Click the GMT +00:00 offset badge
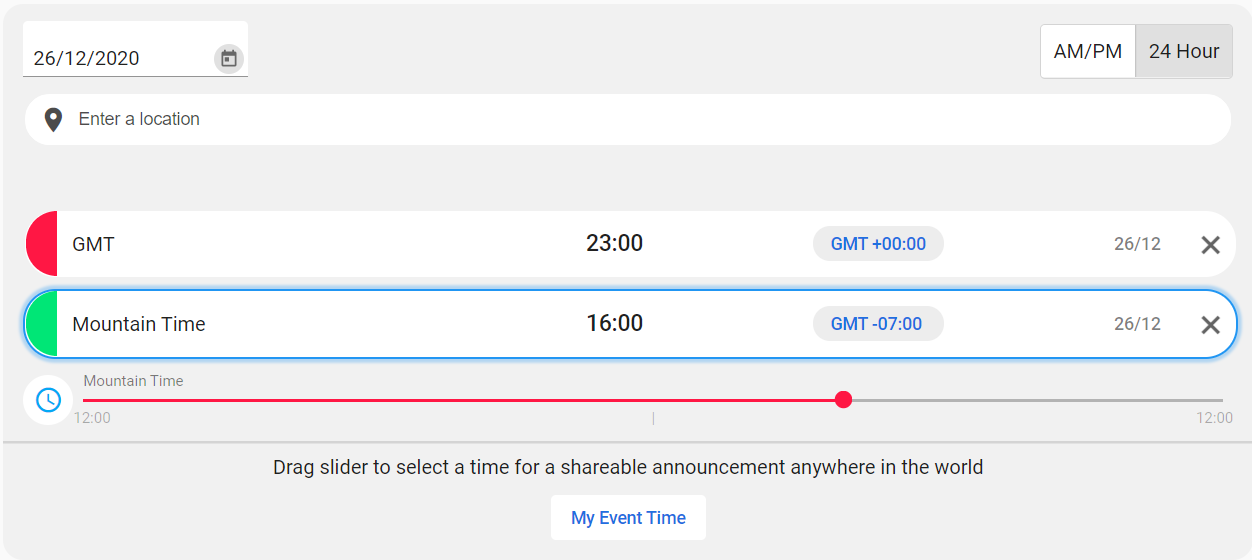The height and width of the screenshot is (560, 1252). pyautogui.click(x=878, y=243)
